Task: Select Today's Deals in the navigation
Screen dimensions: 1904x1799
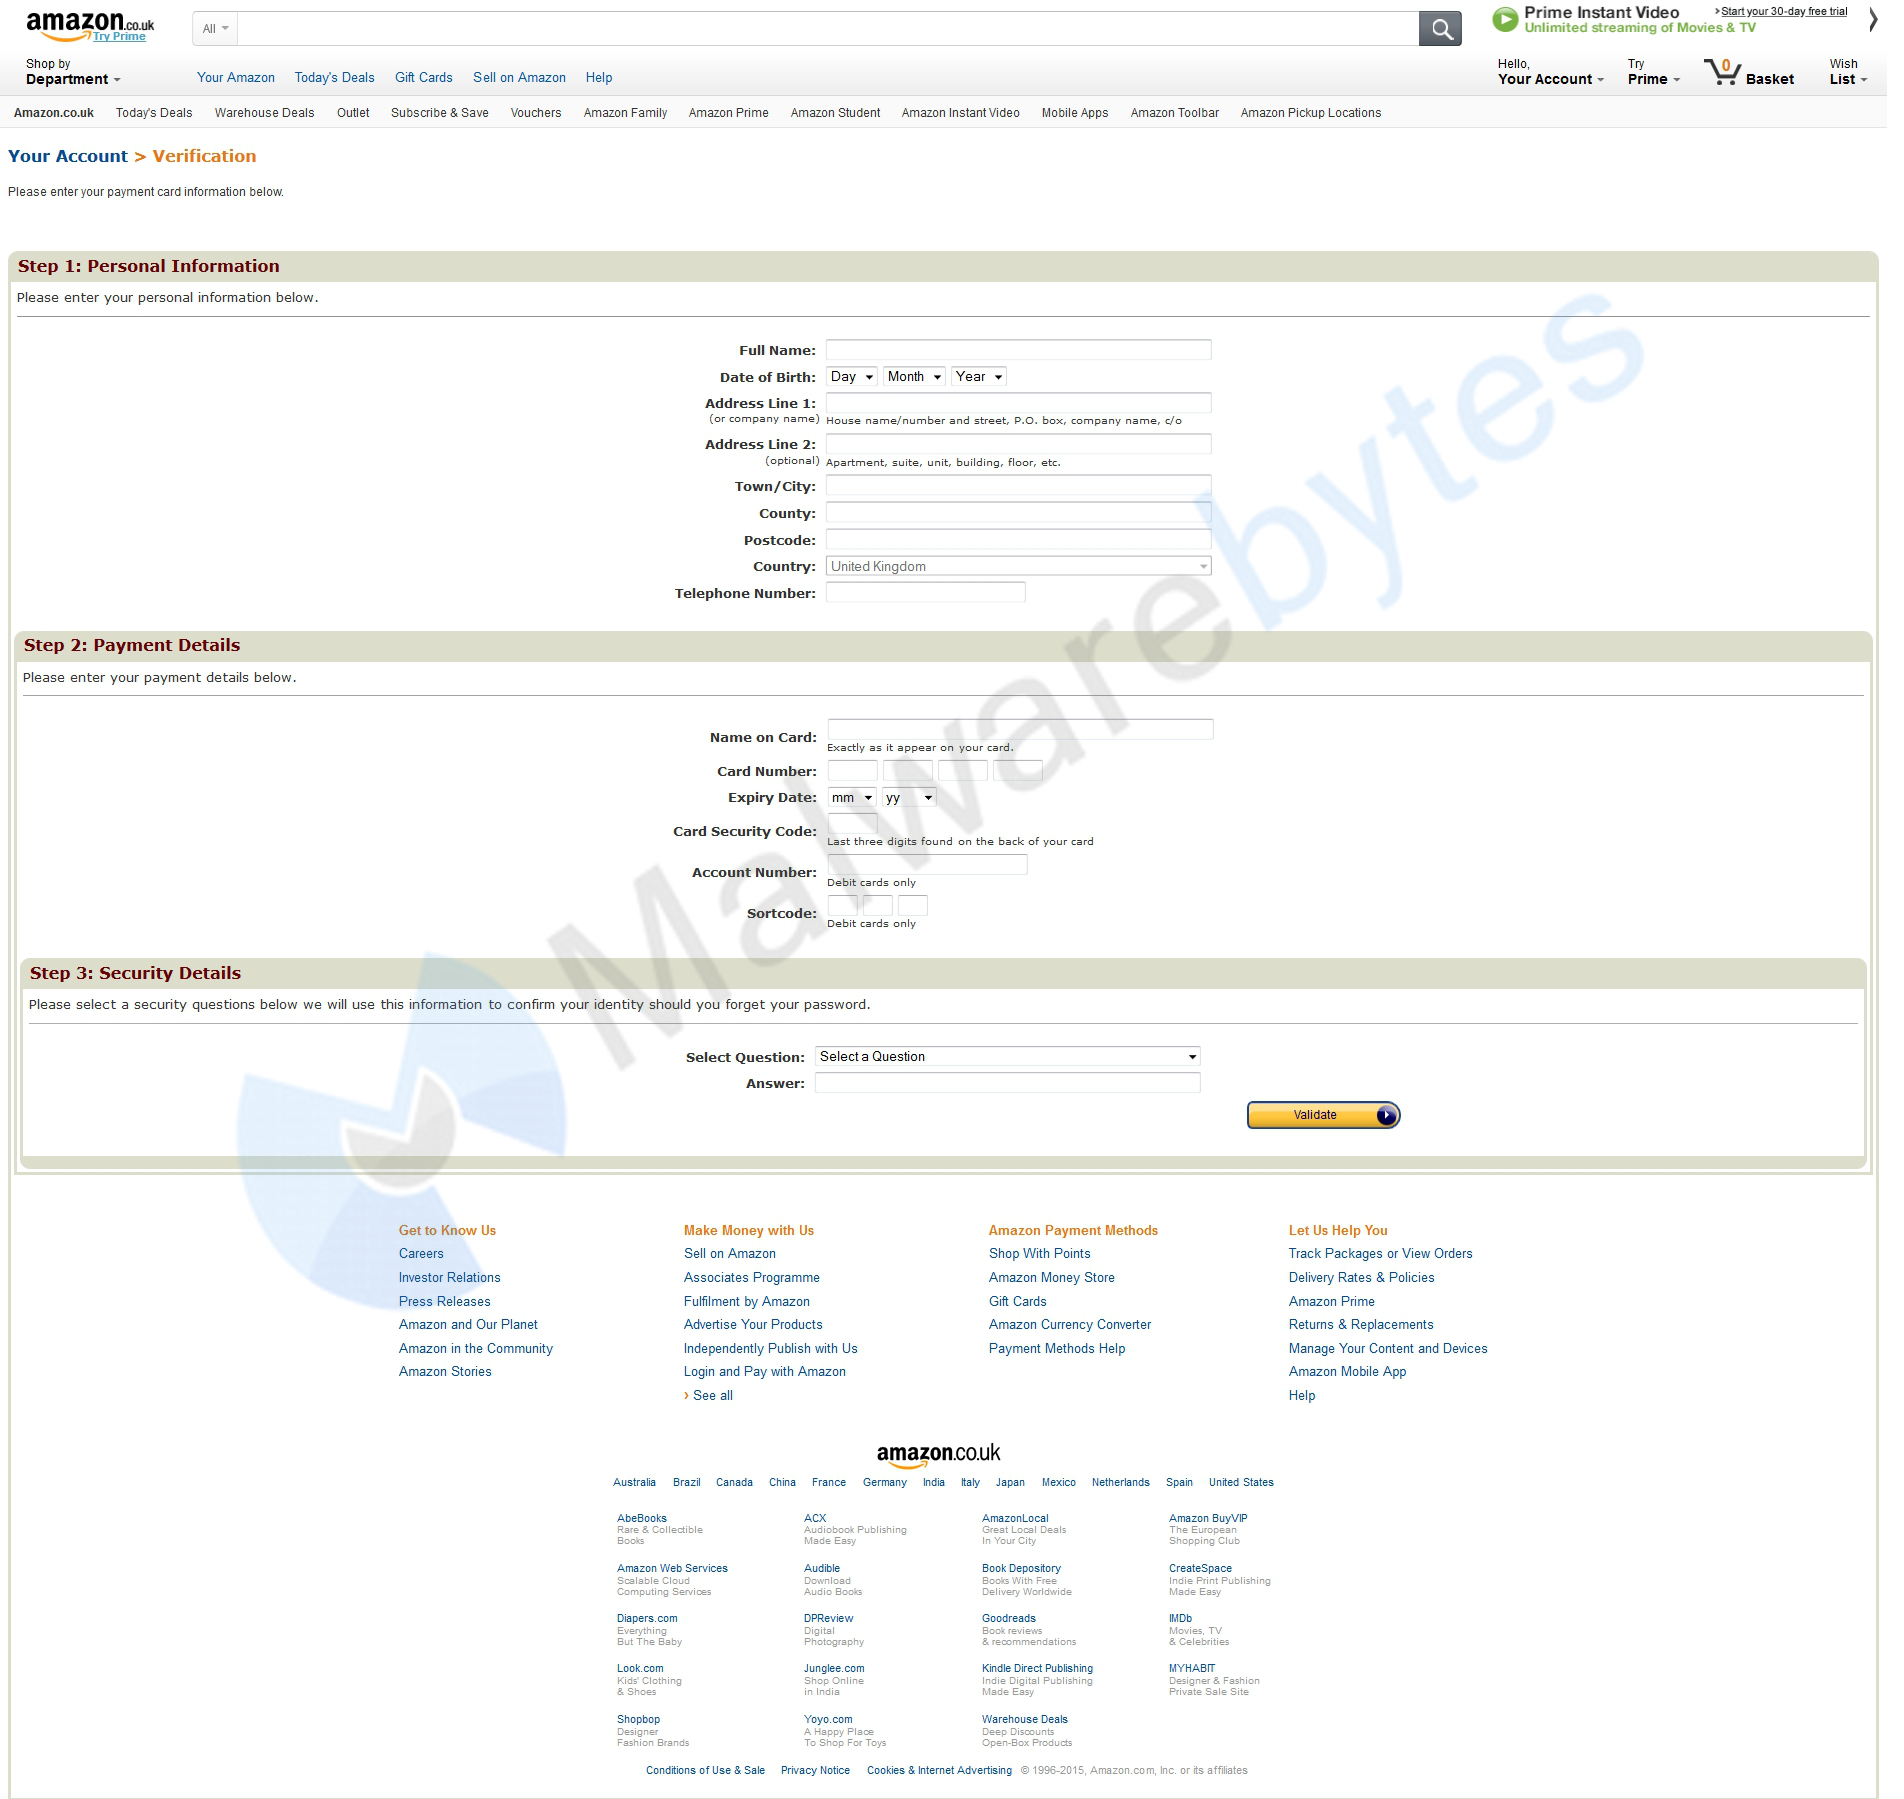Action: tap(334, 77)
